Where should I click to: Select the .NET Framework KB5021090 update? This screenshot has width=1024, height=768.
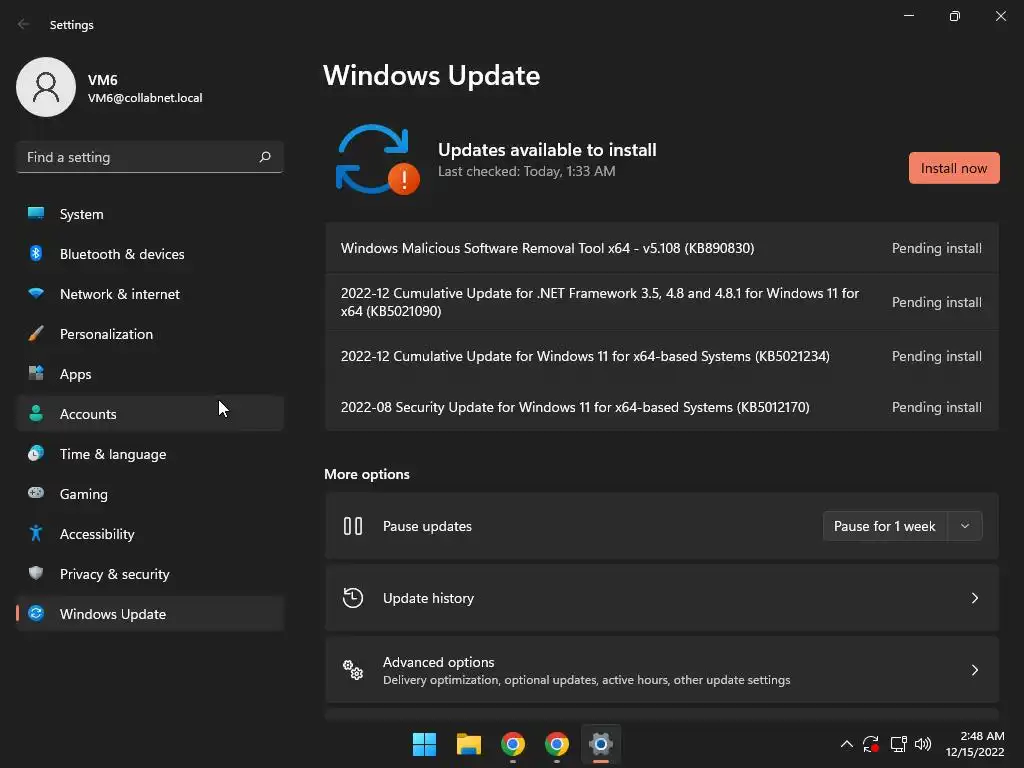coord(662,302)
